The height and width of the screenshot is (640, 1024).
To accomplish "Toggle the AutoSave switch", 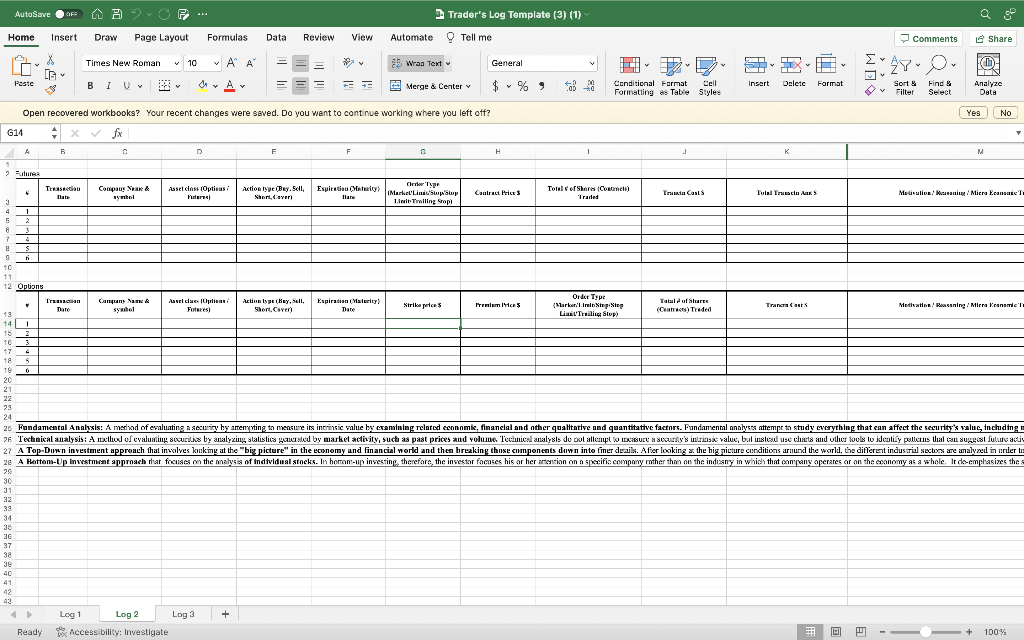I will 67,14.
